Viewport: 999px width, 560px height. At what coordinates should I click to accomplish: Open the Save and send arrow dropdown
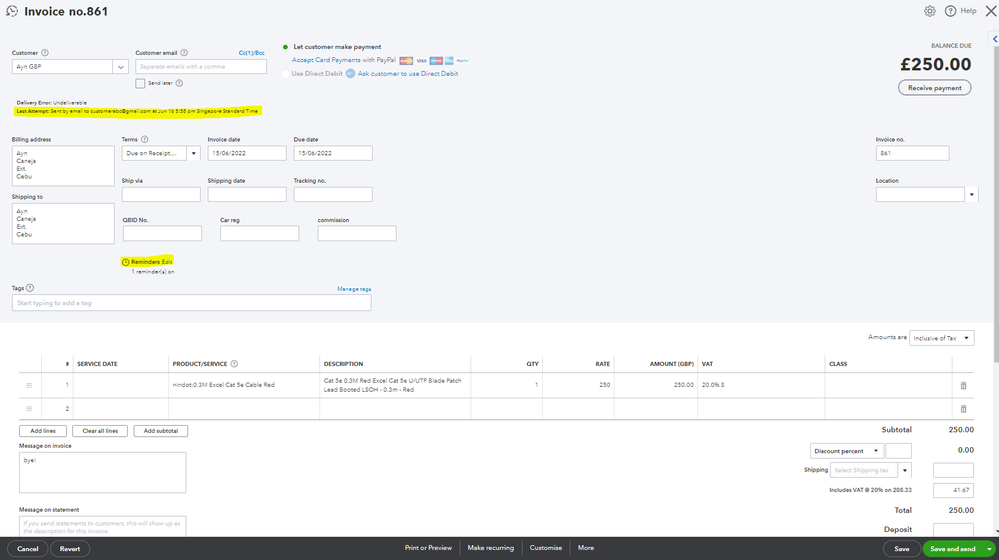coord(989,549)
